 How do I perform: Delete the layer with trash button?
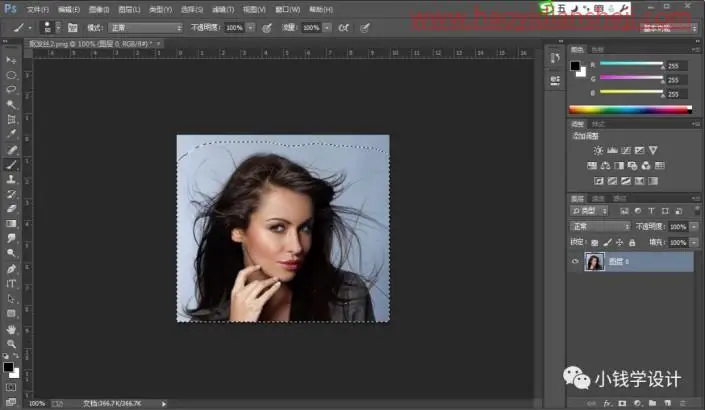pos(683,403)
